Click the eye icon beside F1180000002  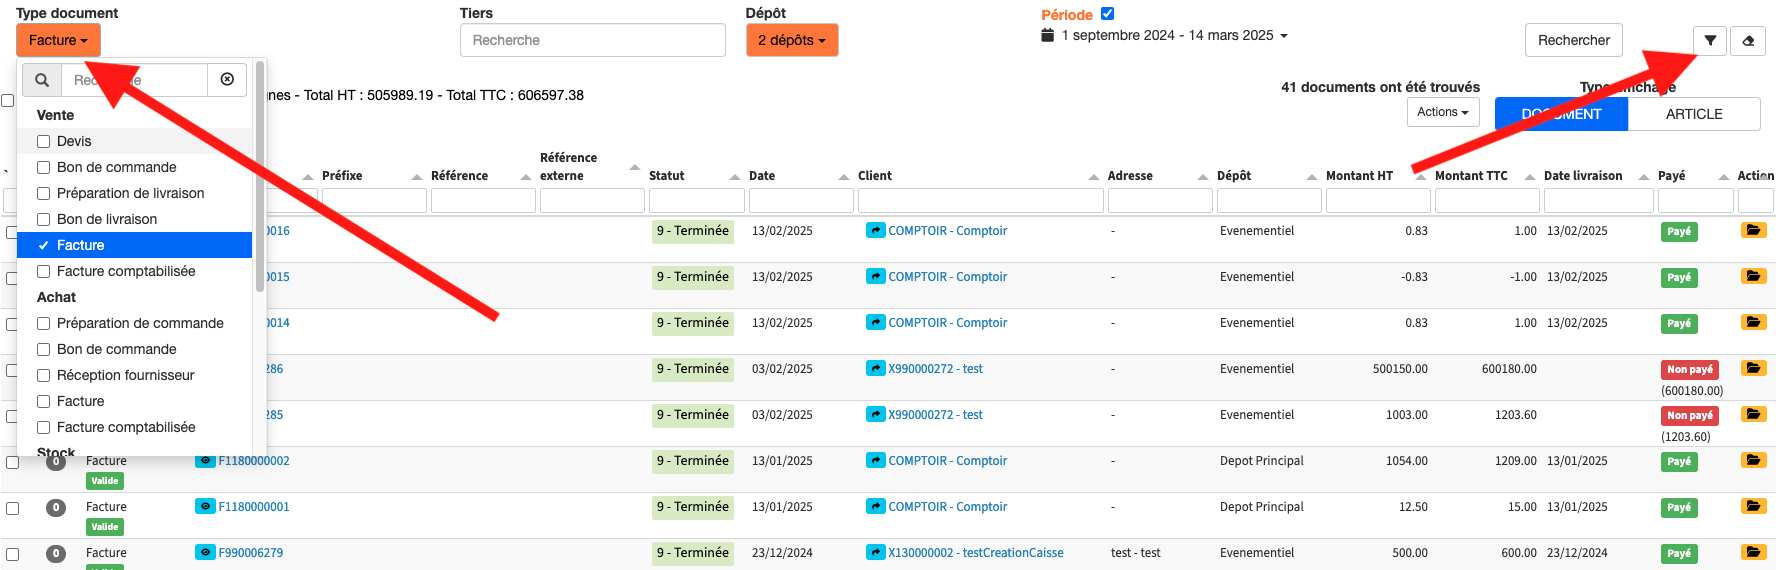pos(205,461)
